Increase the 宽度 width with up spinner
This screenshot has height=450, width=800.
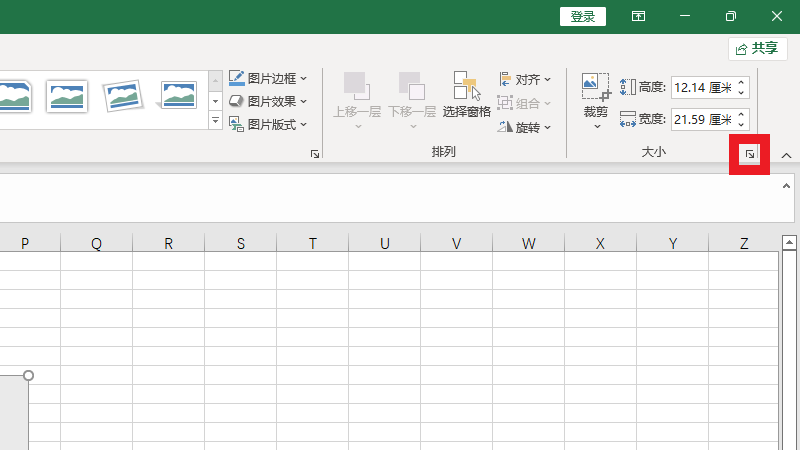[x=742, y=114]
